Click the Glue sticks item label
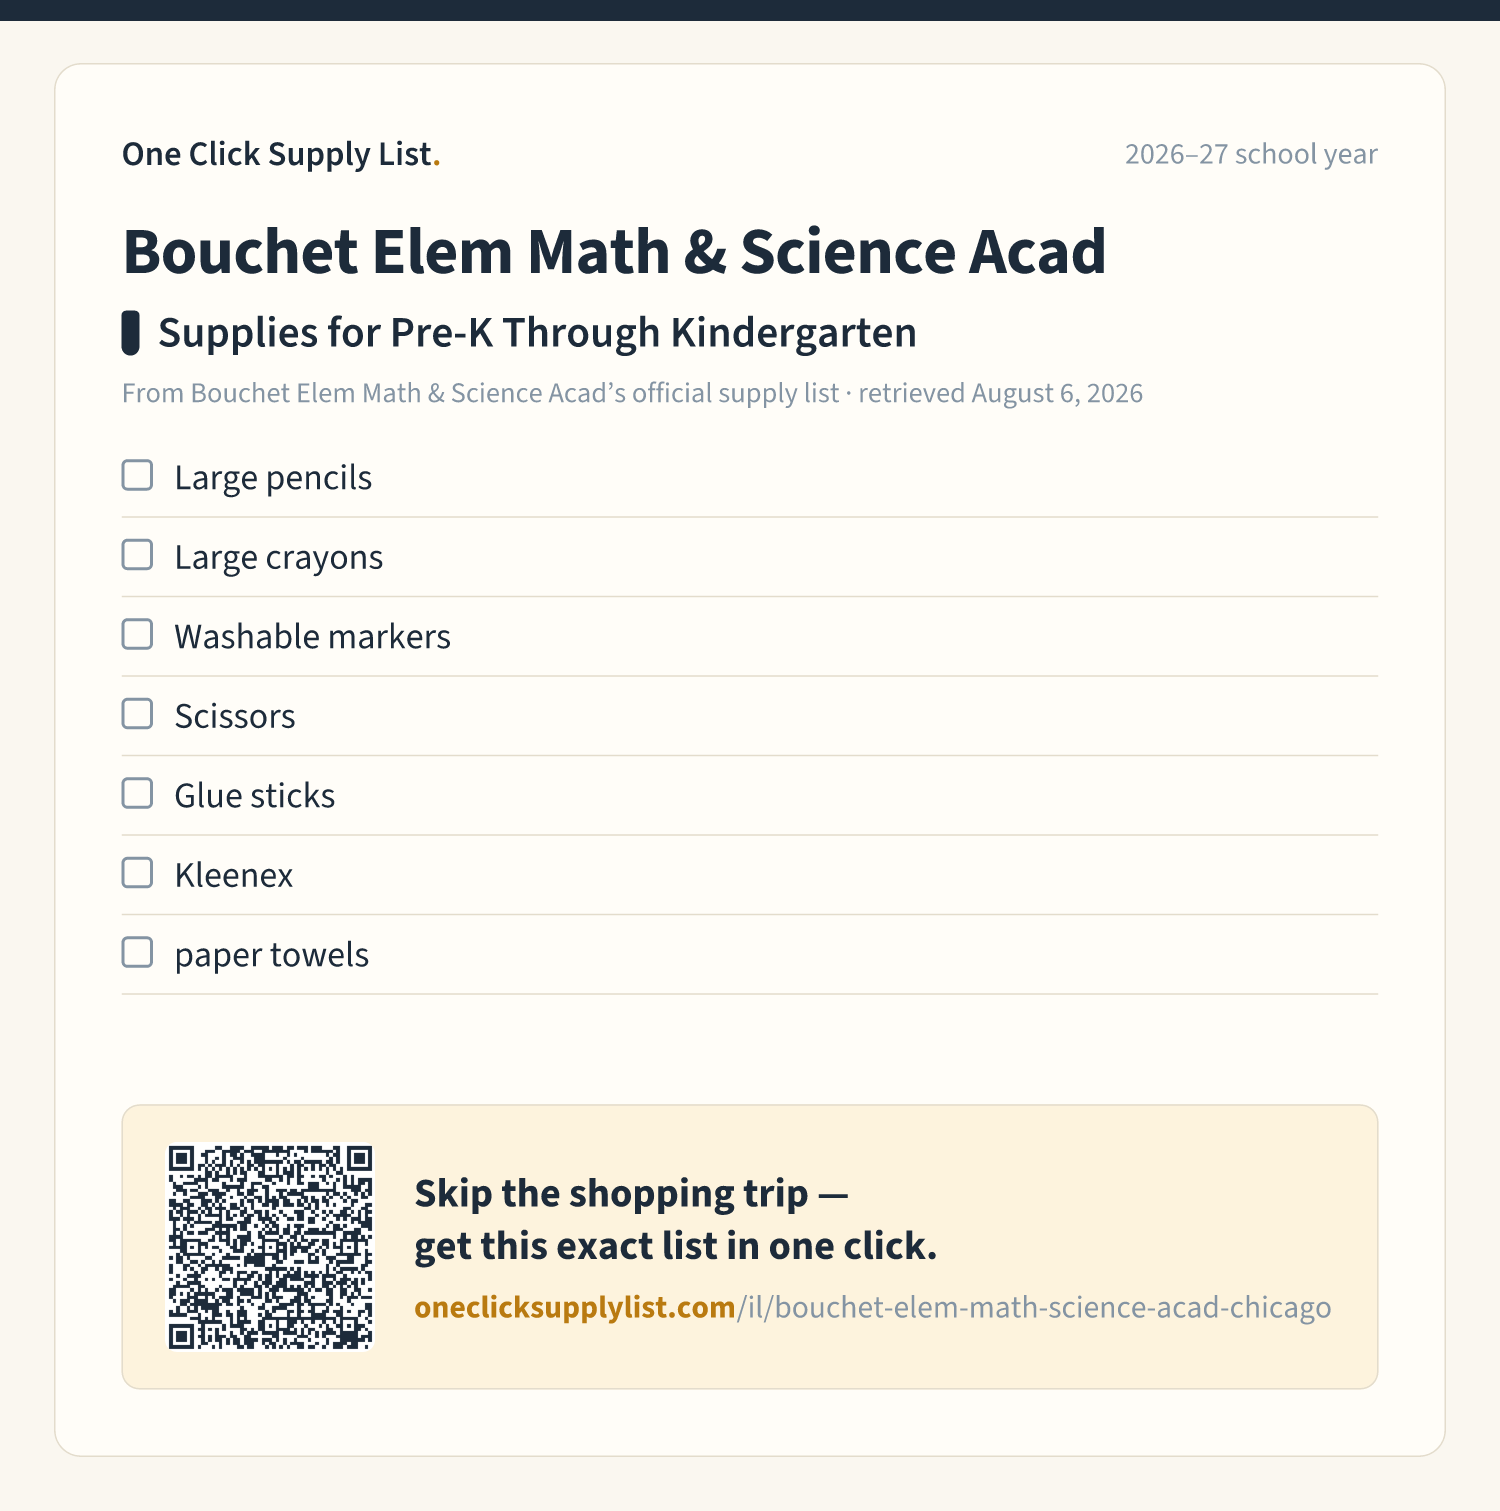 coord(255,795)
